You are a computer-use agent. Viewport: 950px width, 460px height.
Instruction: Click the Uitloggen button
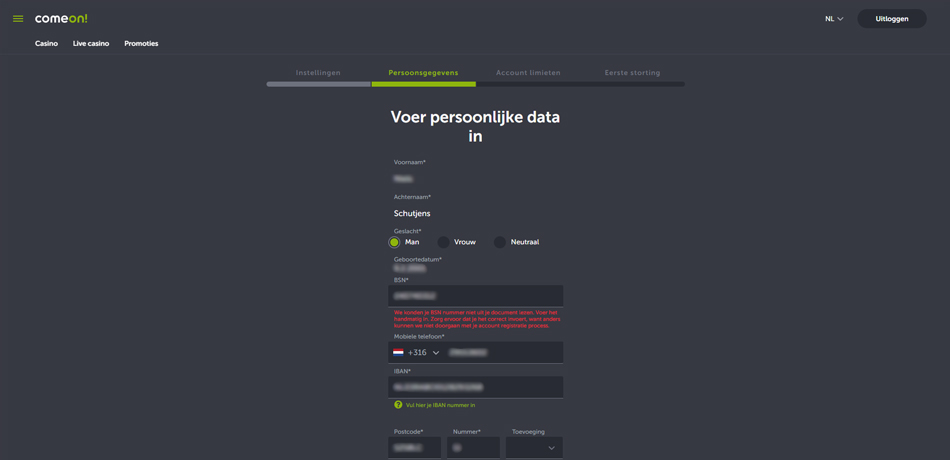point(892,19)
